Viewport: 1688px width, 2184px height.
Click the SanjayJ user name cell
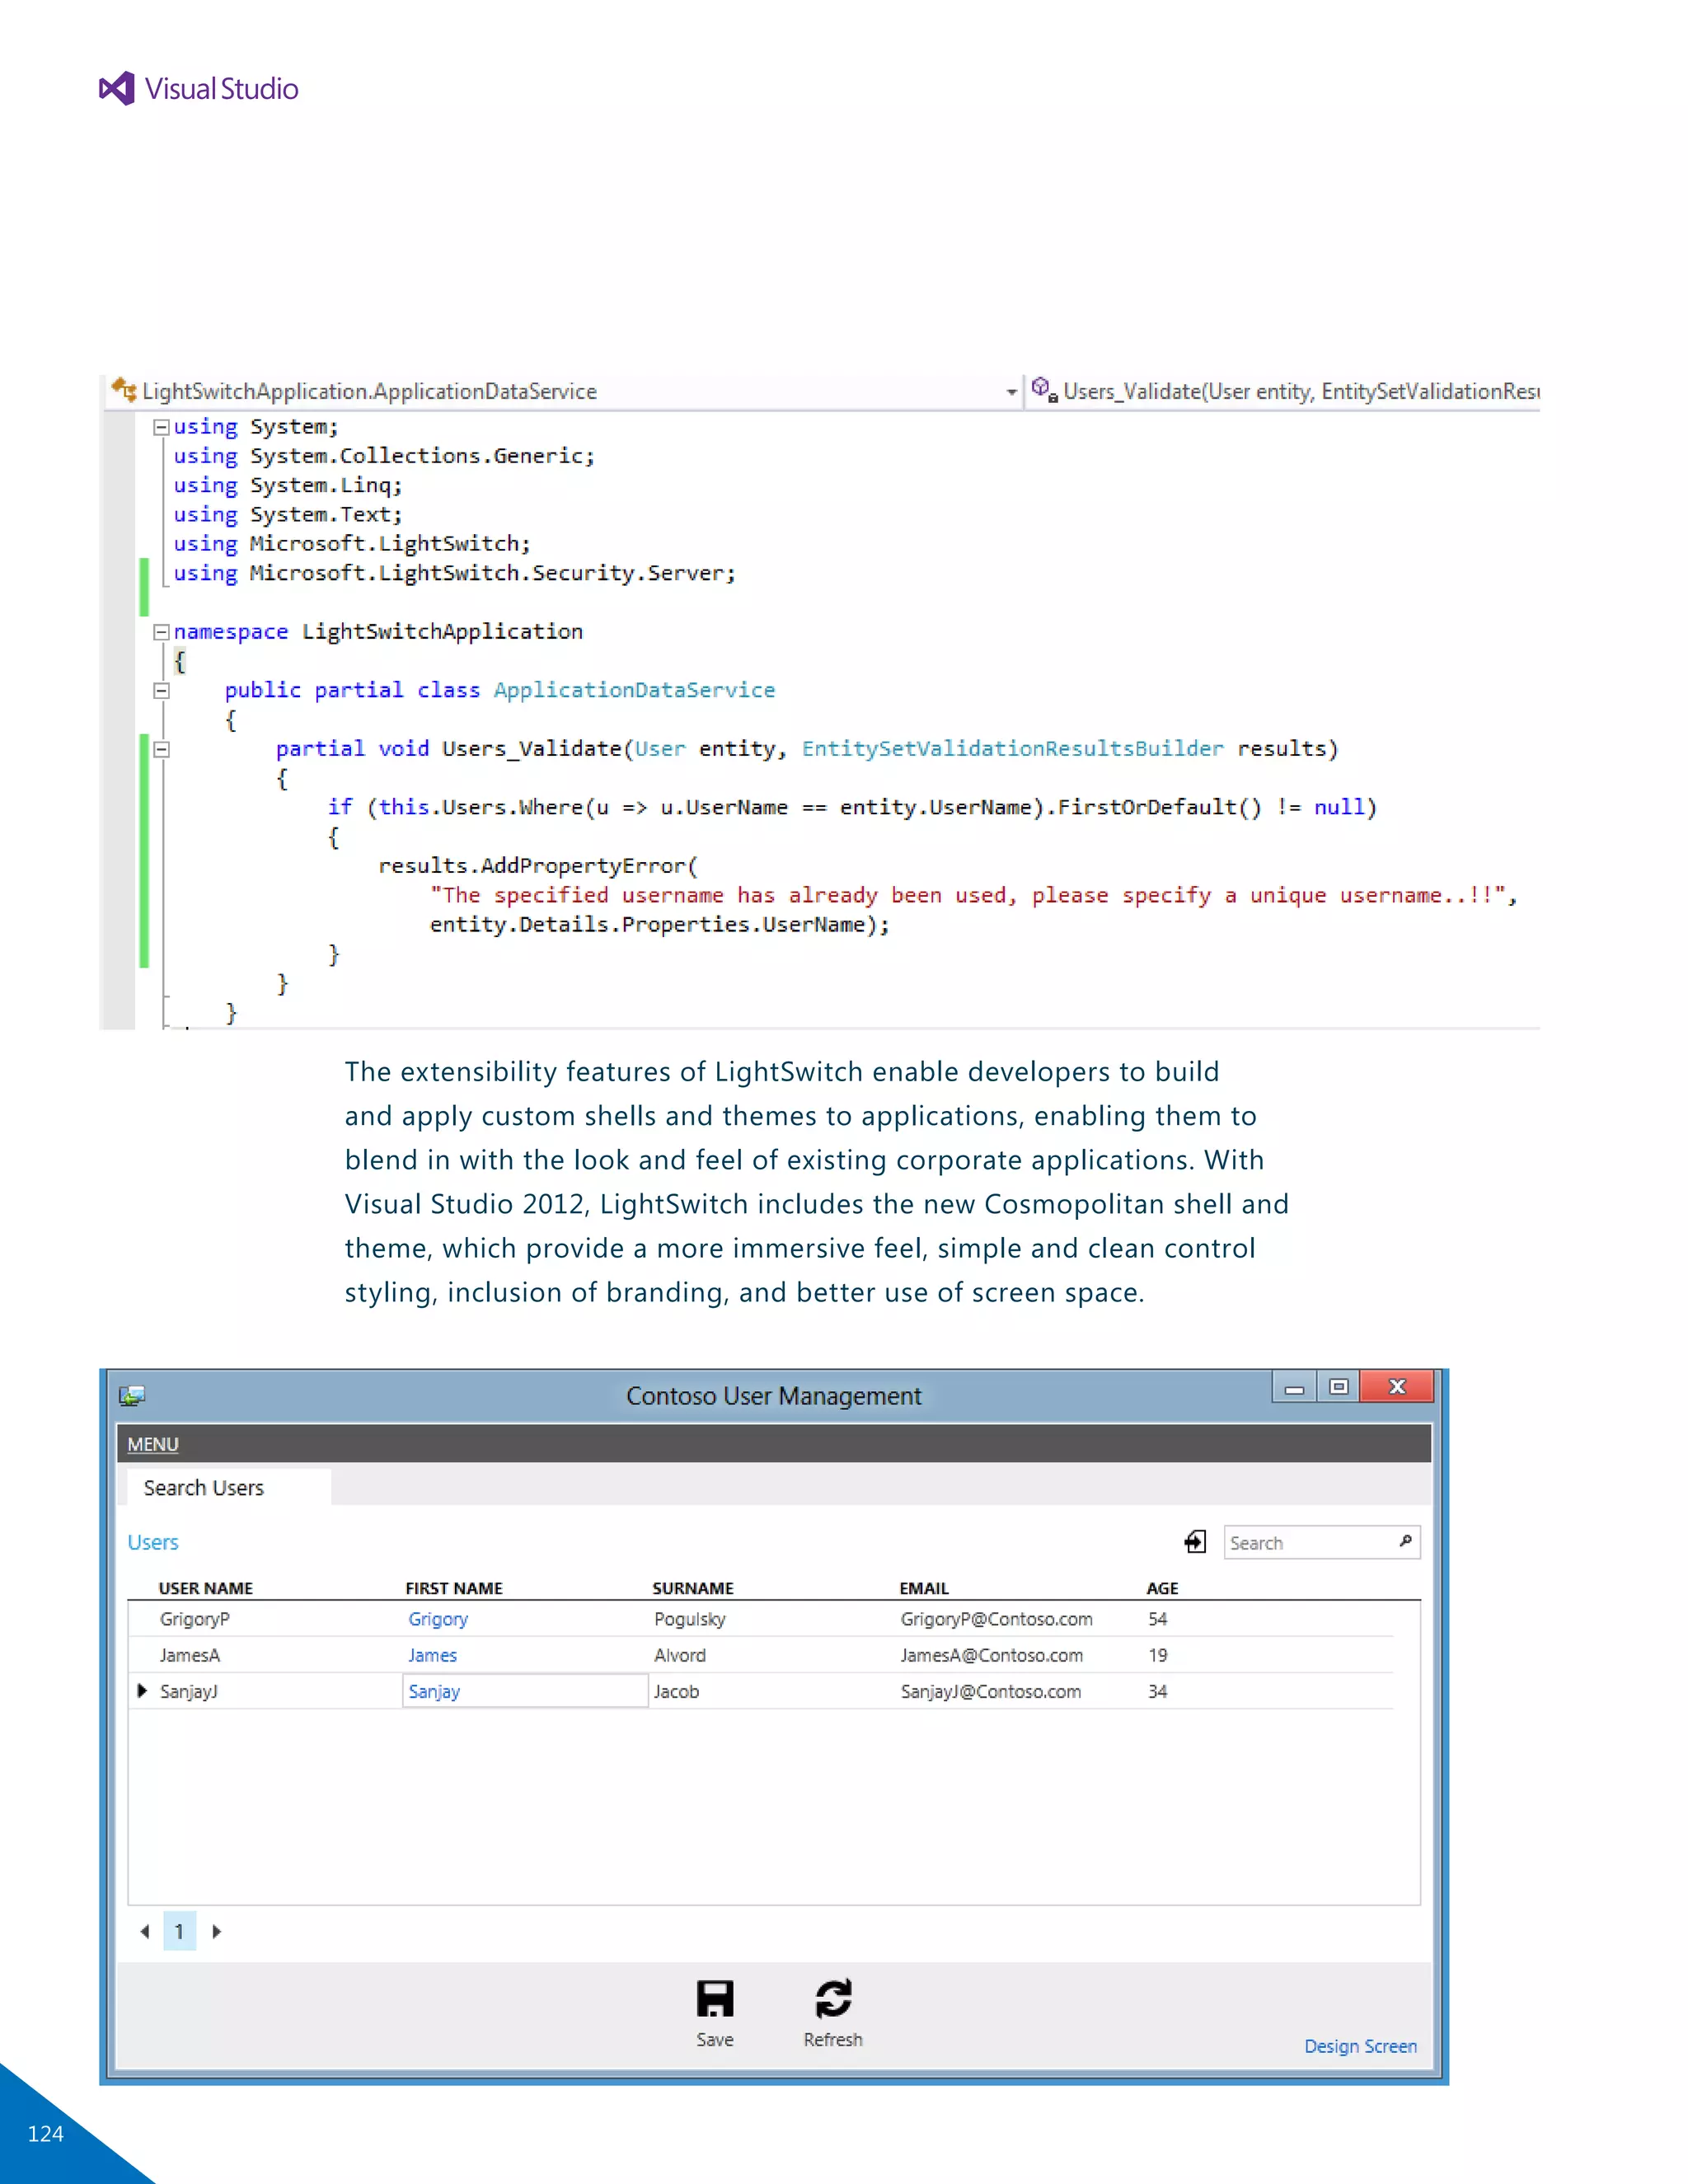coord(189,1691)
